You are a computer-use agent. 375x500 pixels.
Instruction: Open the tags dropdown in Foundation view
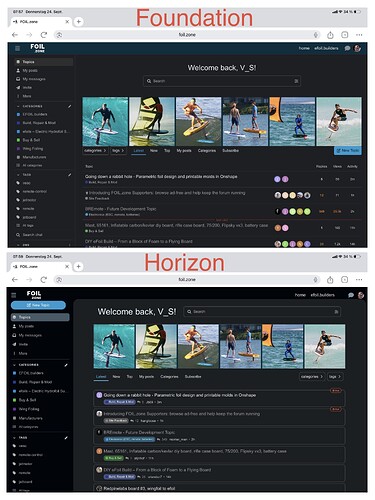point(118,151)
